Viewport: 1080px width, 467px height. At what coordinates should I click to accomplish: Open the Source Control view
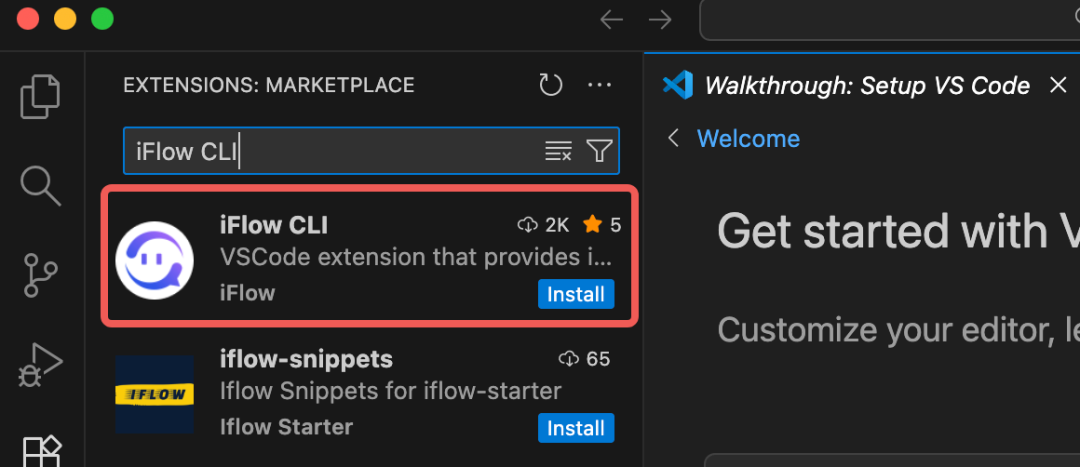coord(41,275)
